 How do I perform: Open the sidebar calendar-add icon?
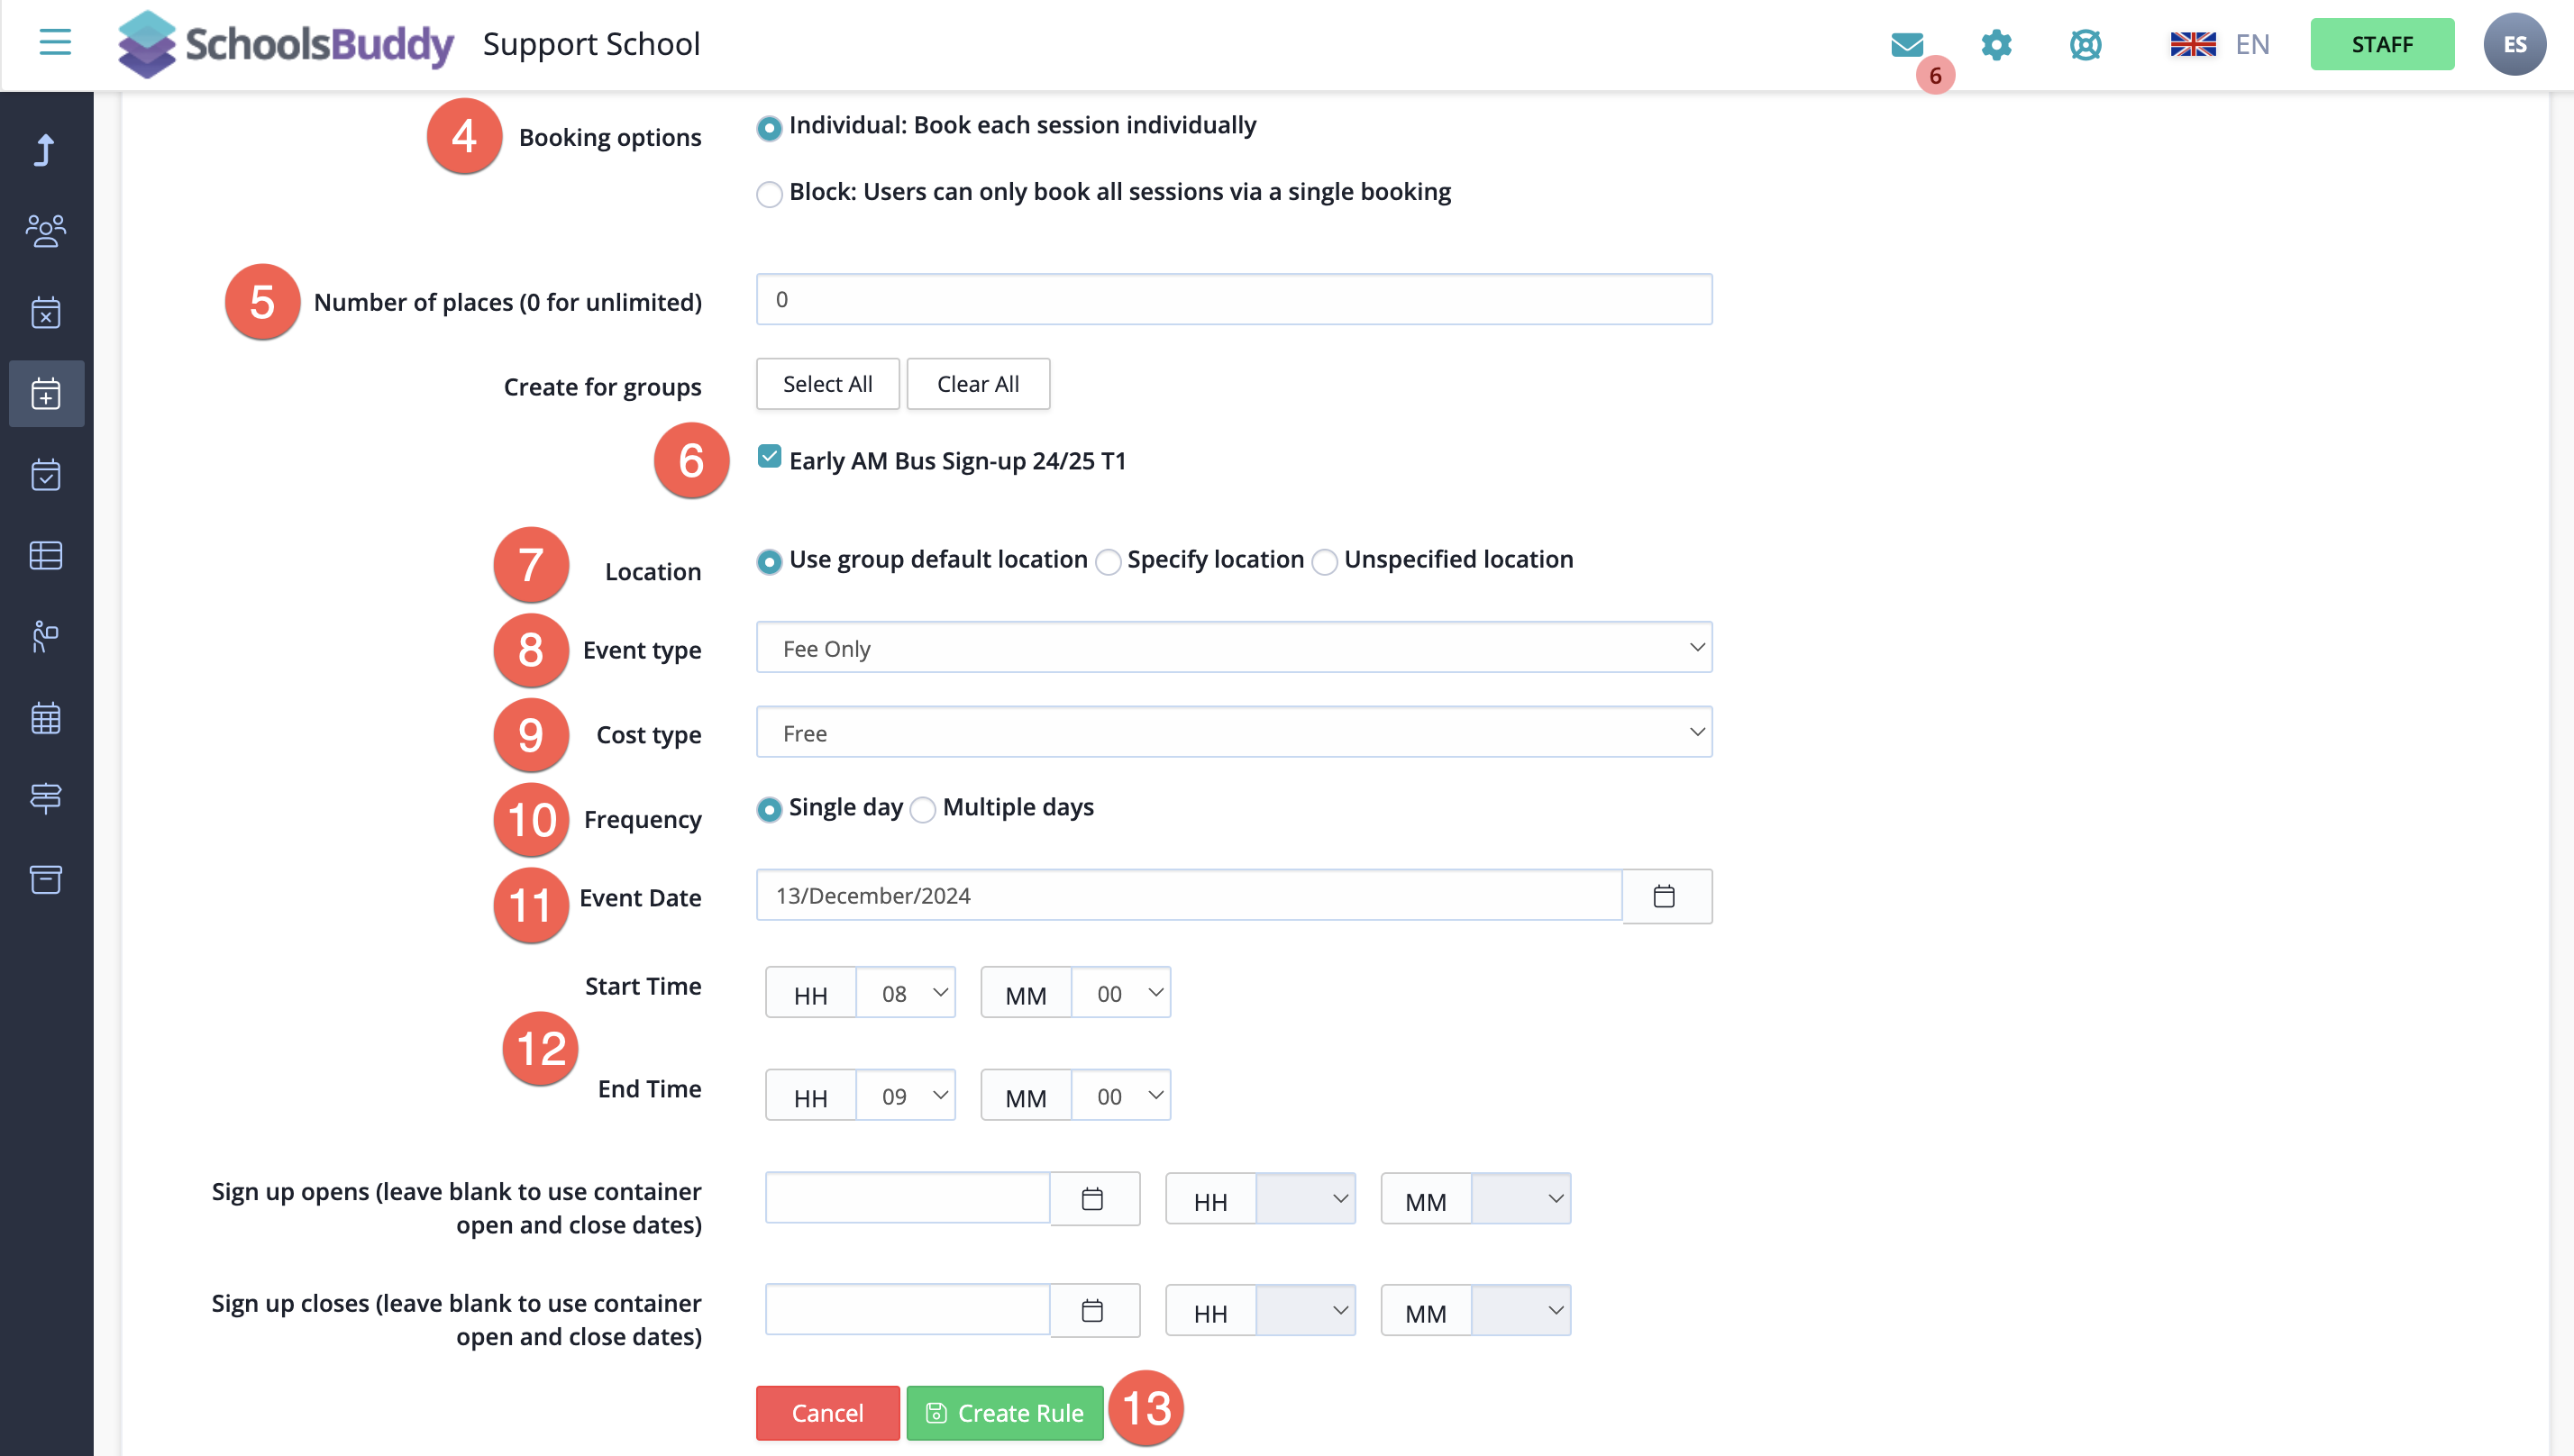46,393
